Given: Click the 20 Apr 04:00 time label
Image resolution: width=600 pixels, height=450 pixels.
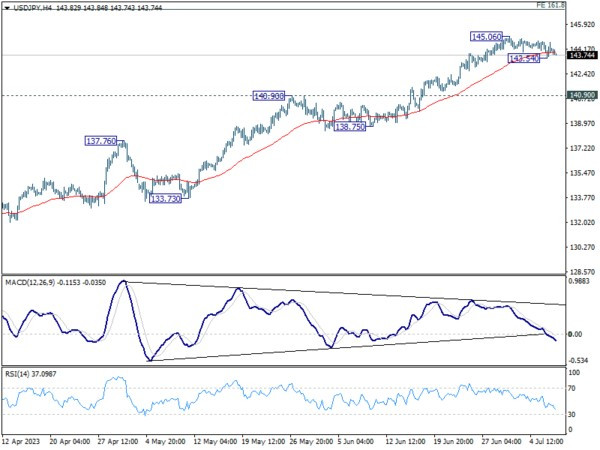Looking at the screenshot, I should tap(70, 441).
